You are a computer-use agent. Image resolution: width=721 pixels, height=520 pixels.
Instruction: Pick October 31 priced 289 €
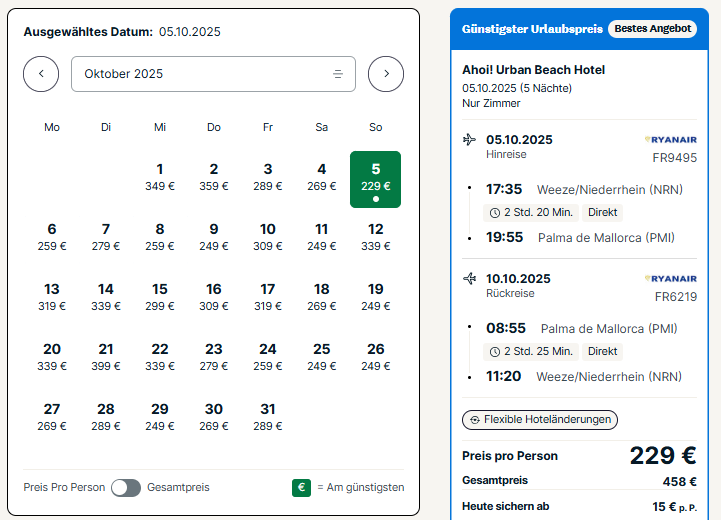click(268, 417)
